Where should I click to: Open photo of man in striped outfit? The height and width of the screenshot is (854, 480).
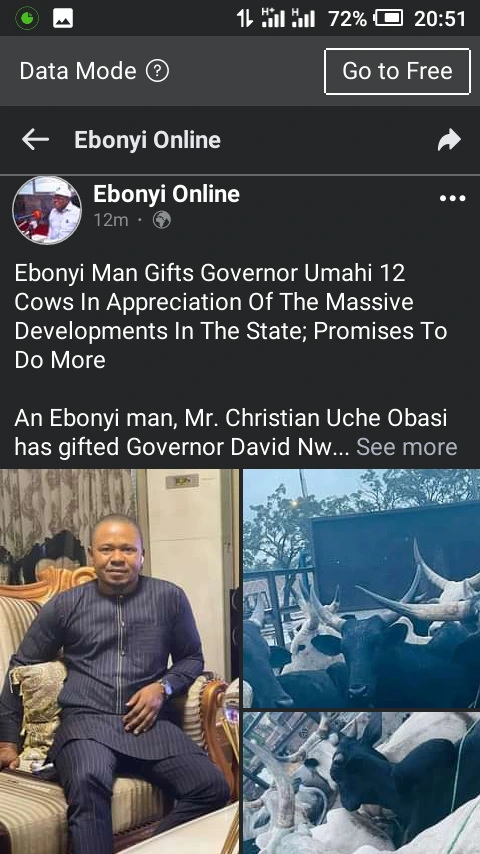[x=119, y=661]
